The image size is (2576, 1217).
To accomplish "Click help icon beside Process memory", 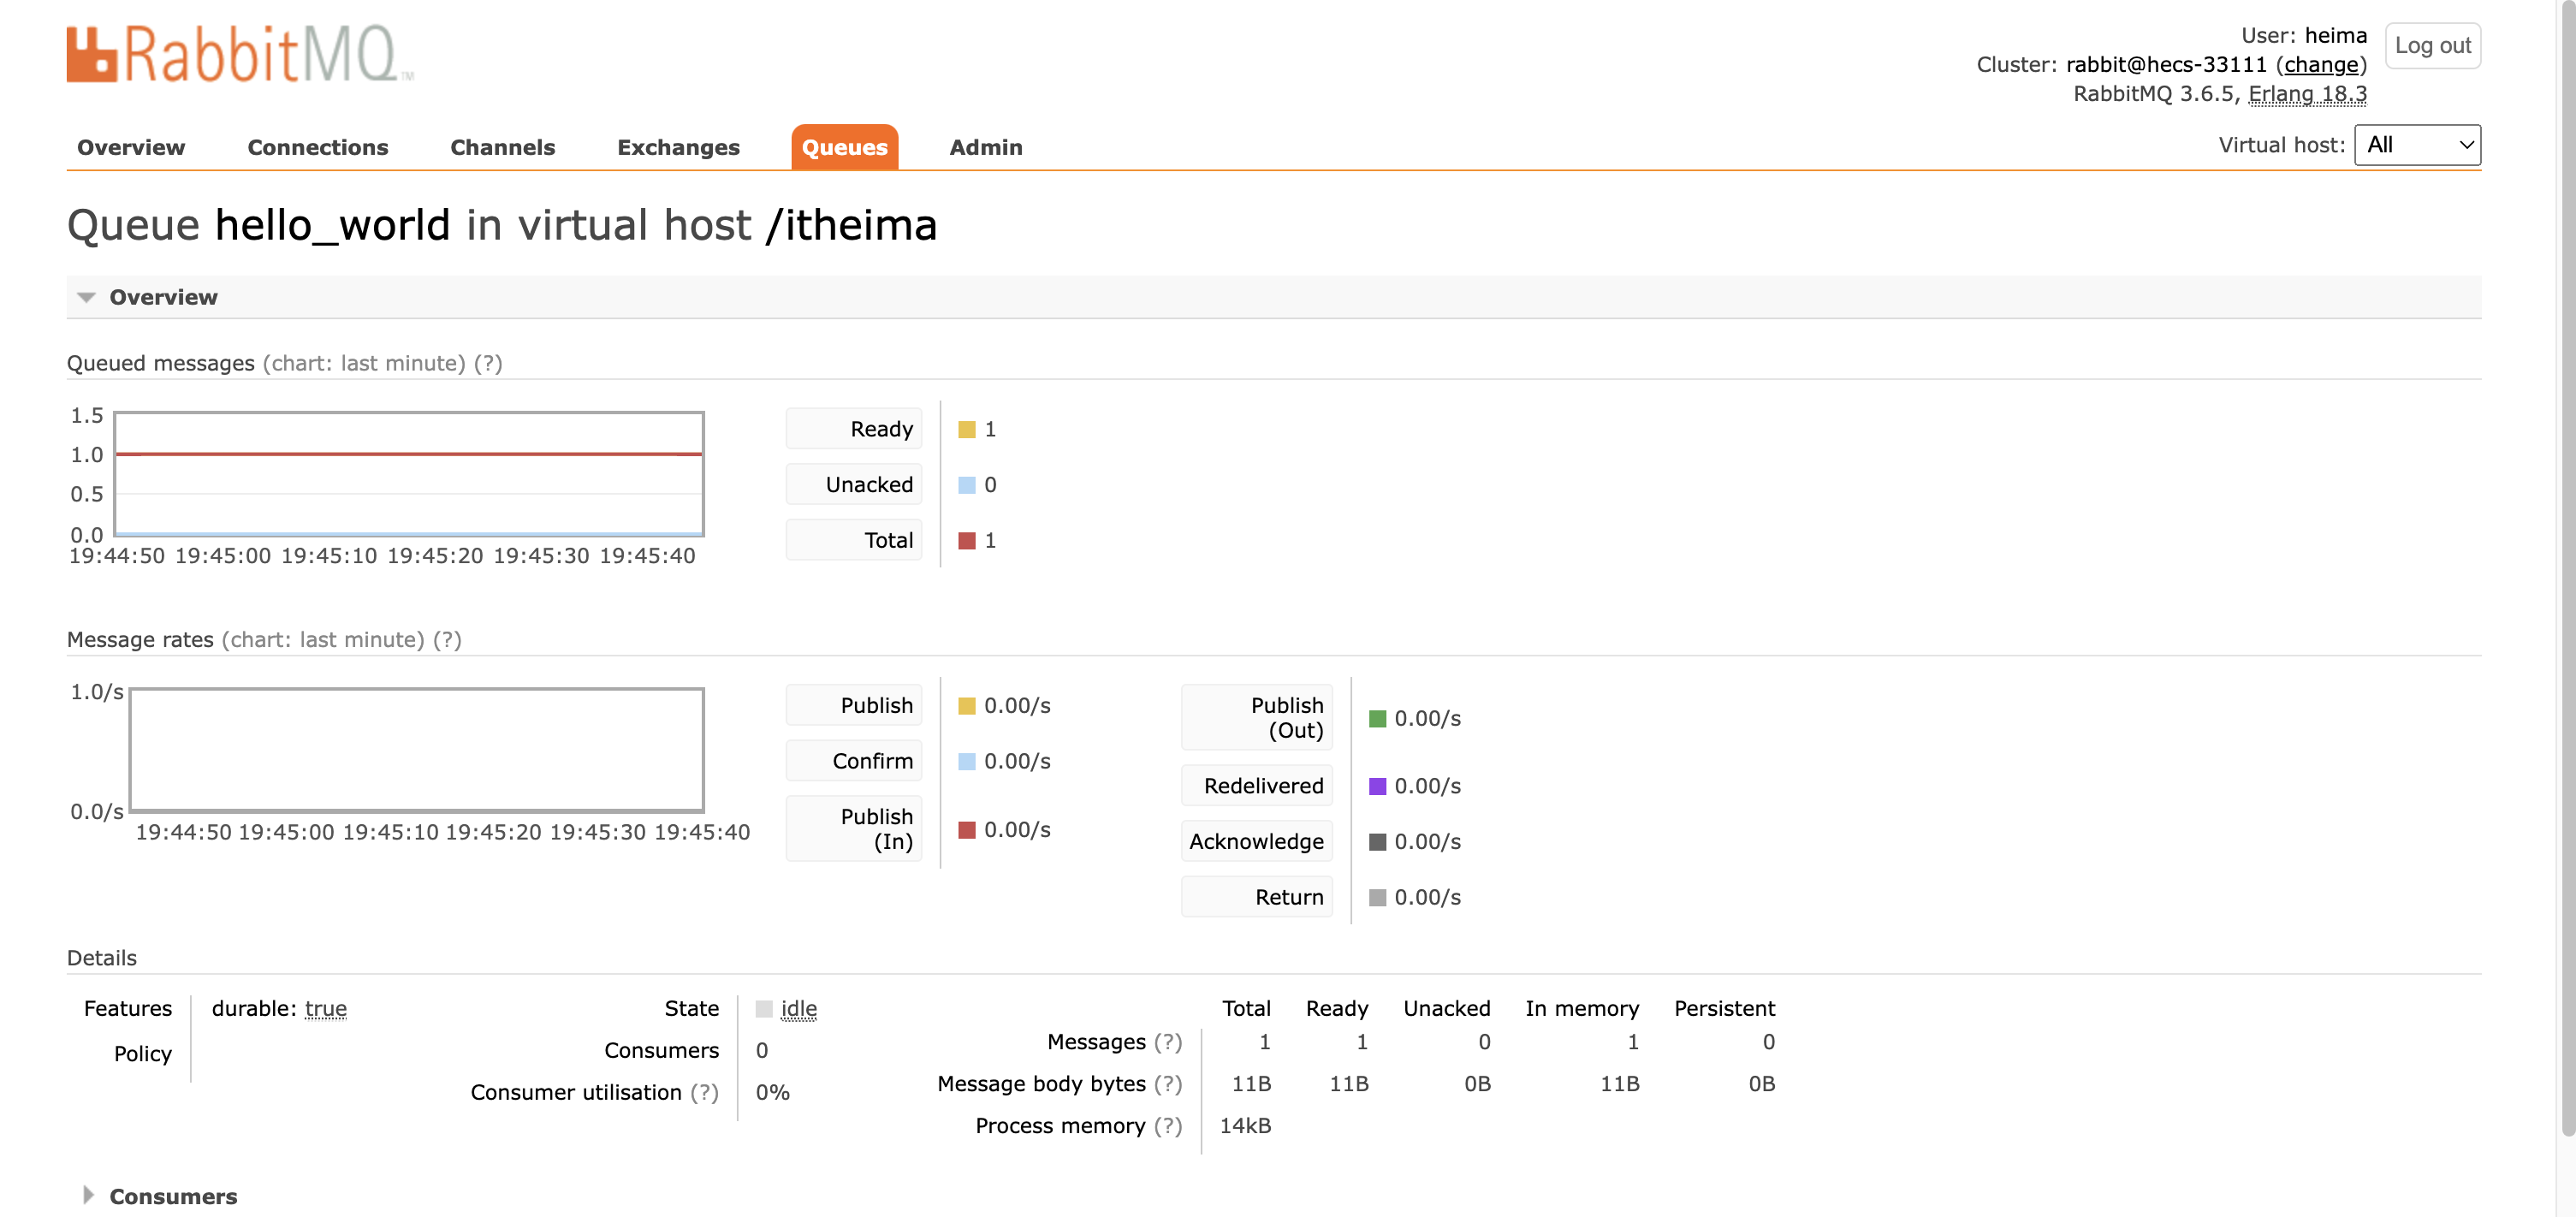I will pyautogui.click(x=1167, y=1126).
